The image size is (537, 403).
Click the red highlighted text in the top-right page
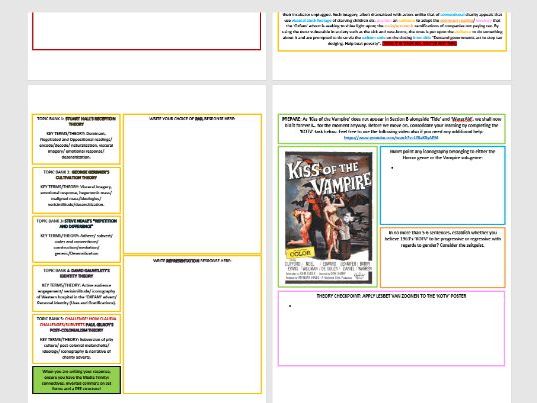point(419,43)
